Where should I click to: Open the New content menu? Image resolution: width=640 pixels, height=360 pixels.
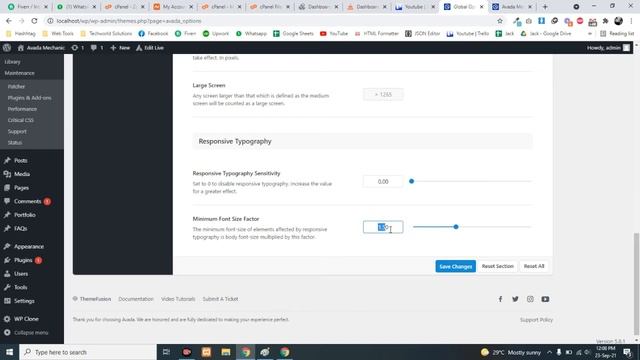coord(120,48)
